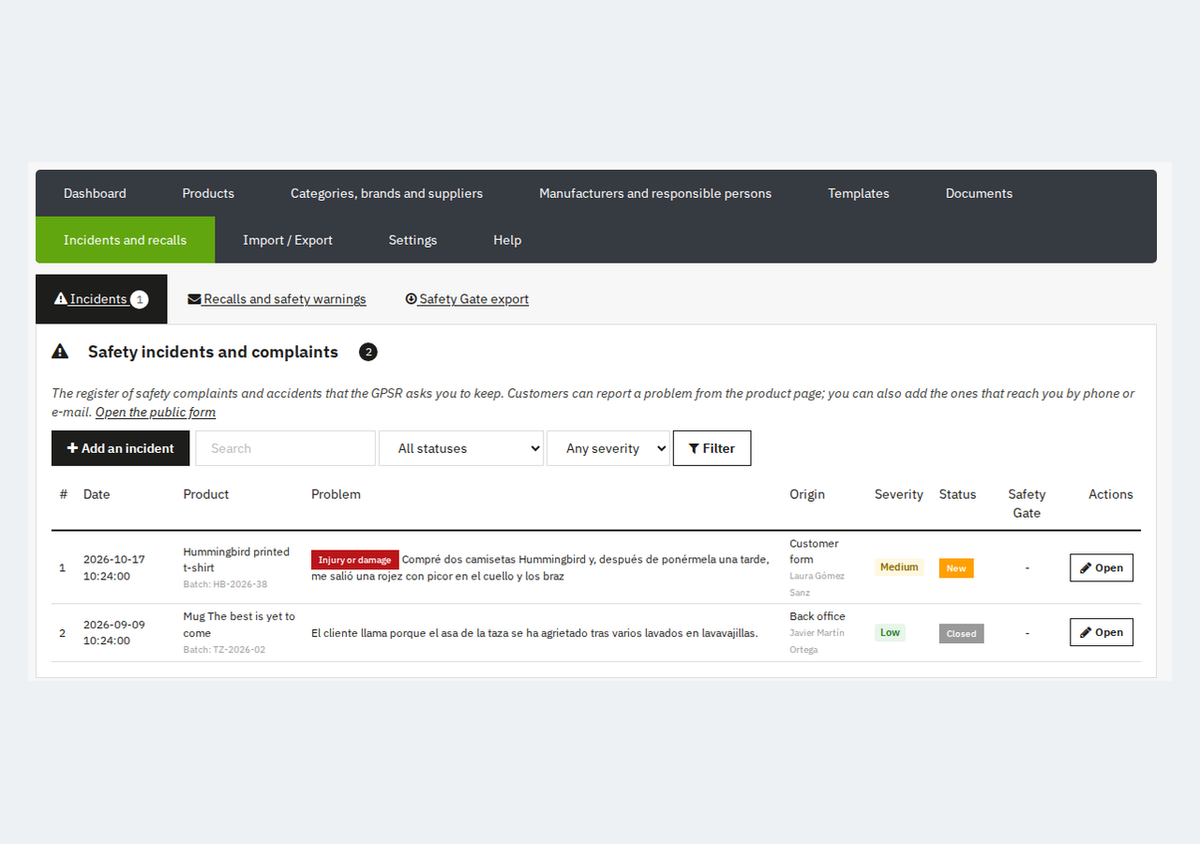Click the Add an incident button
1200x844 pixels.
pyautogui.click(x=120, y=448)
